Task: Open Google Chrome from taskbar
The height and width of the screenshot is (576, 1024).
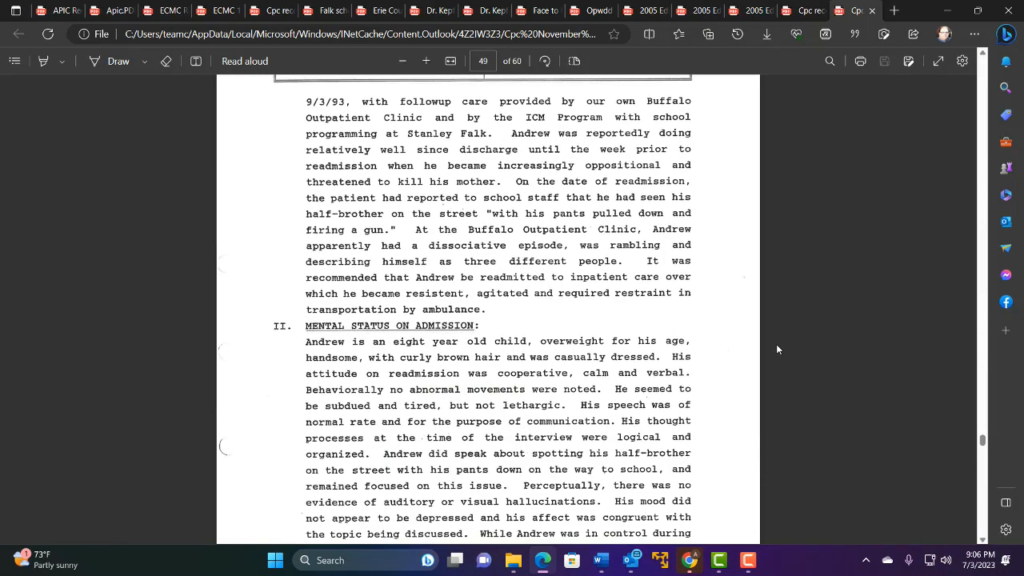Action: tap(690, 560)
